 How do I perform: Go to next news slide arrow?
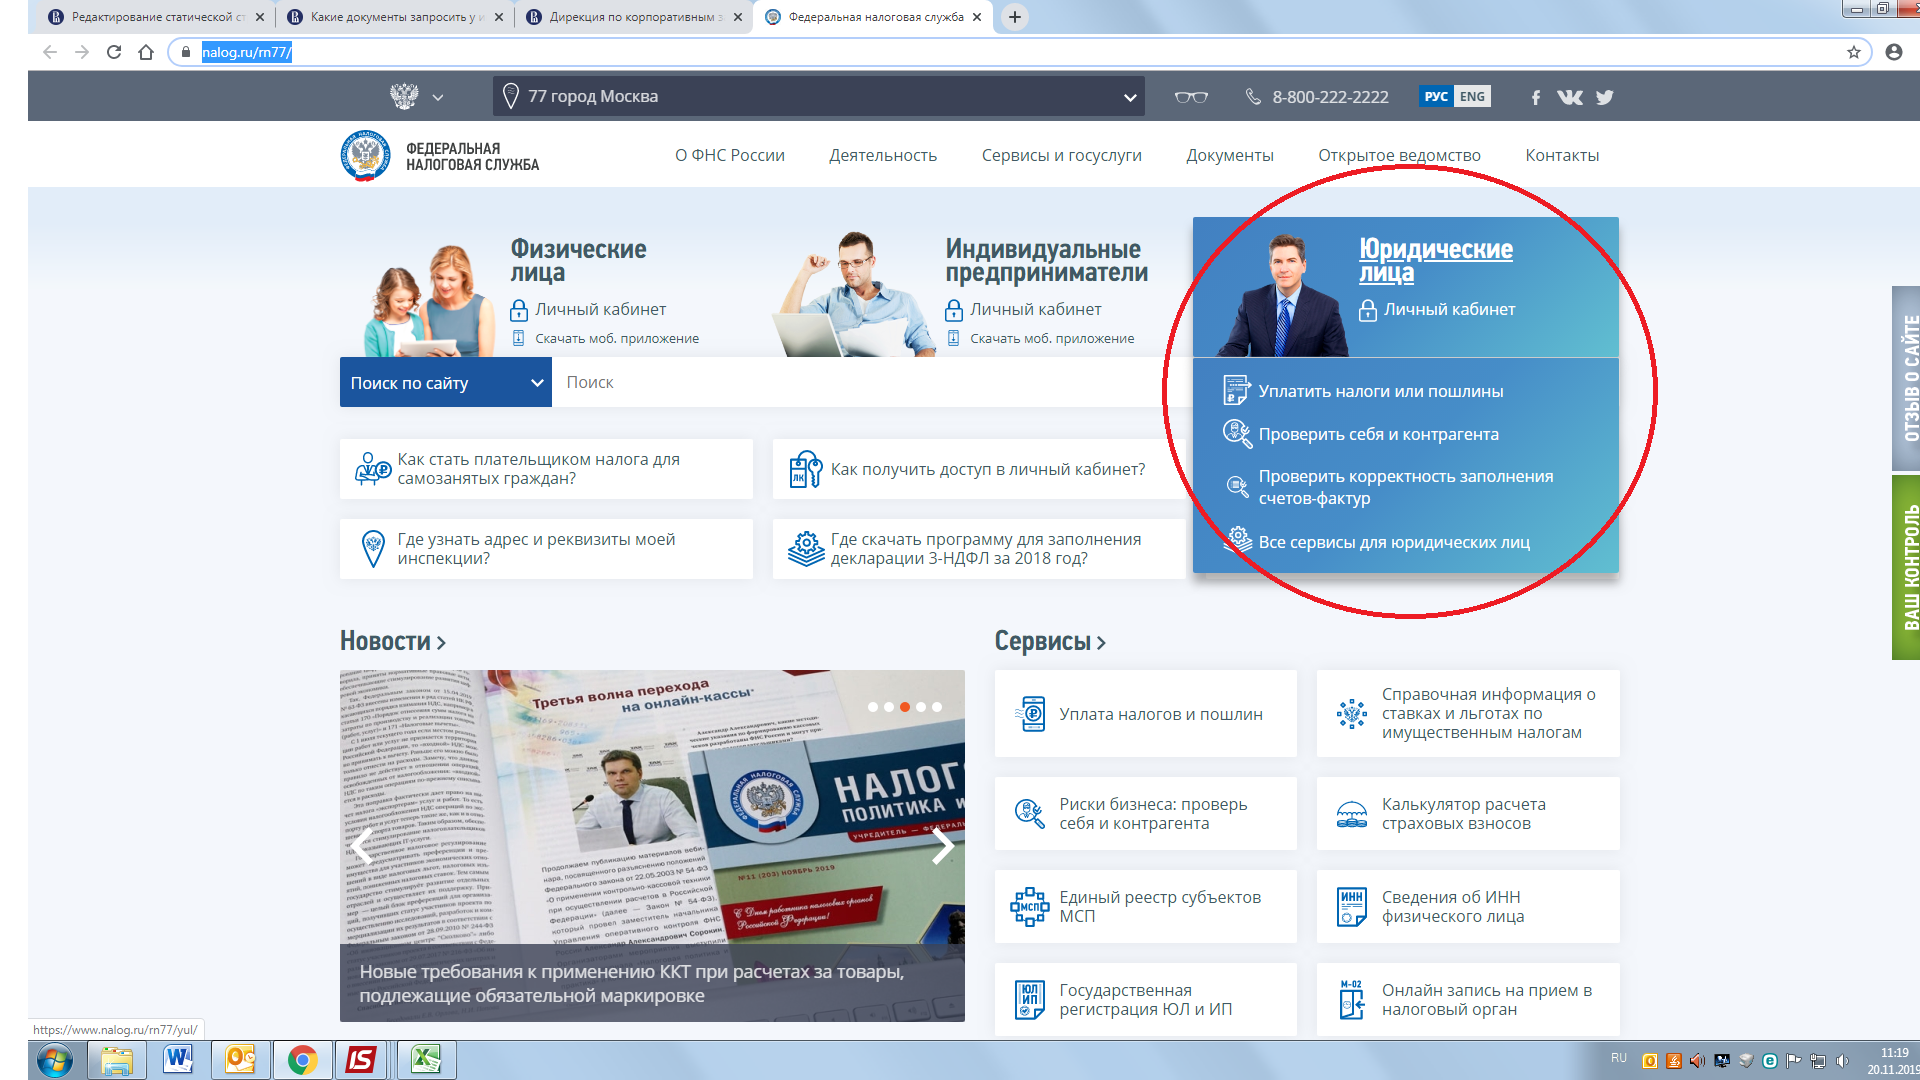coord(942,845)
